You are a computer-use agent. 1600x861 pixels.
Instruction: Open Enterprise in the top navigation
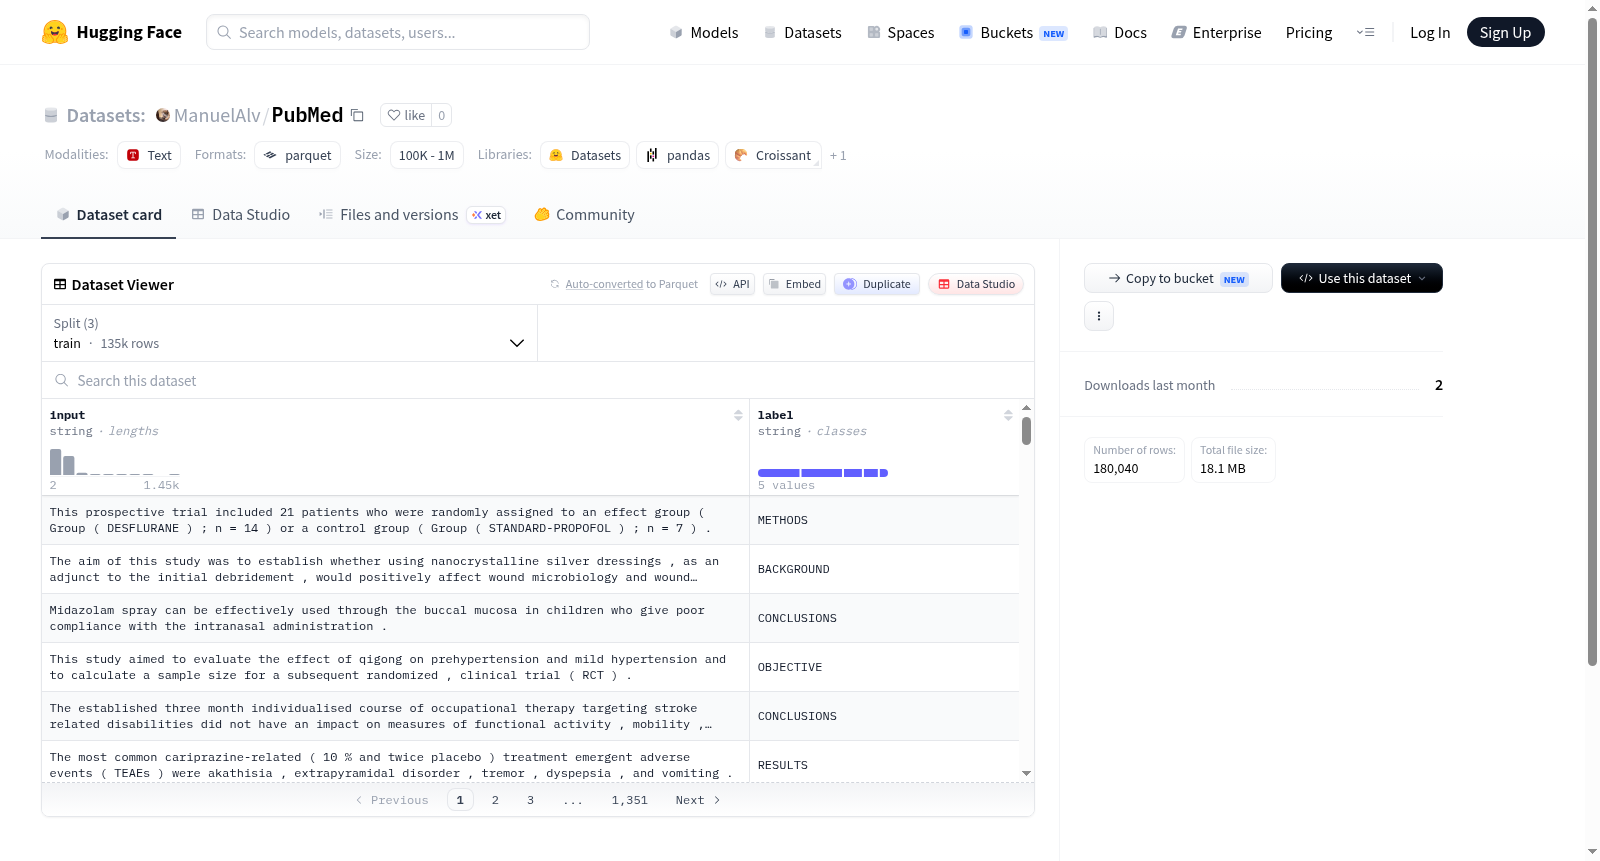[x=1217, y=32]
